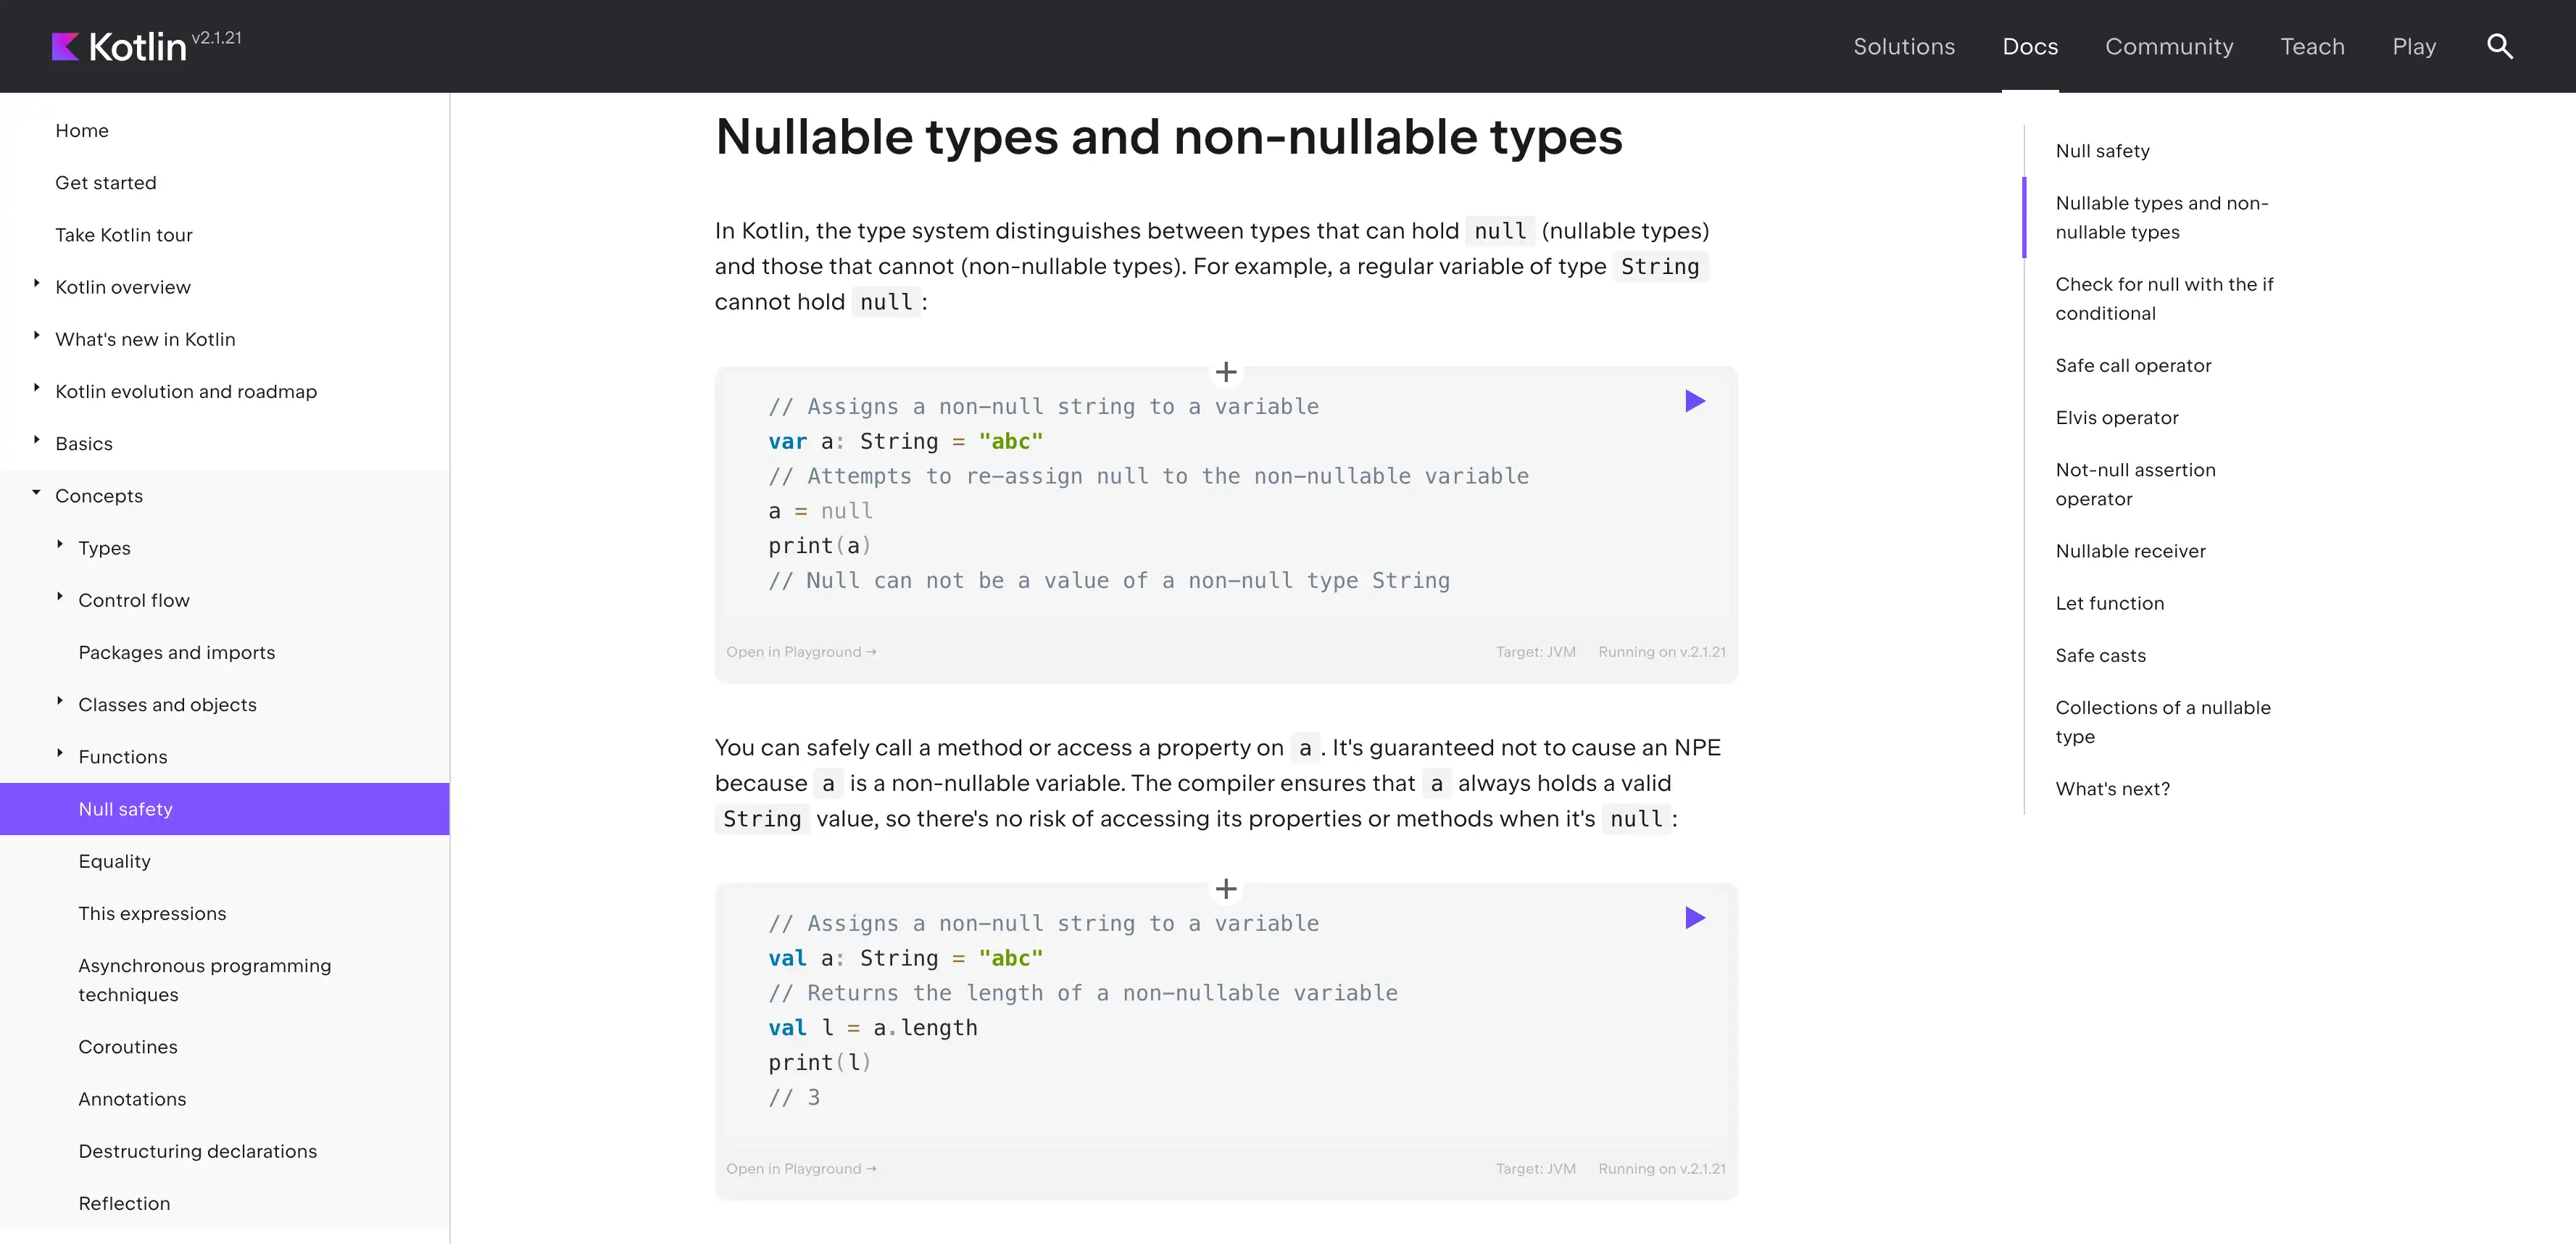This screenshot has height=1244, width=2576.
Task: Open second 'Open in Playground' link
Action: (801, 1169)
